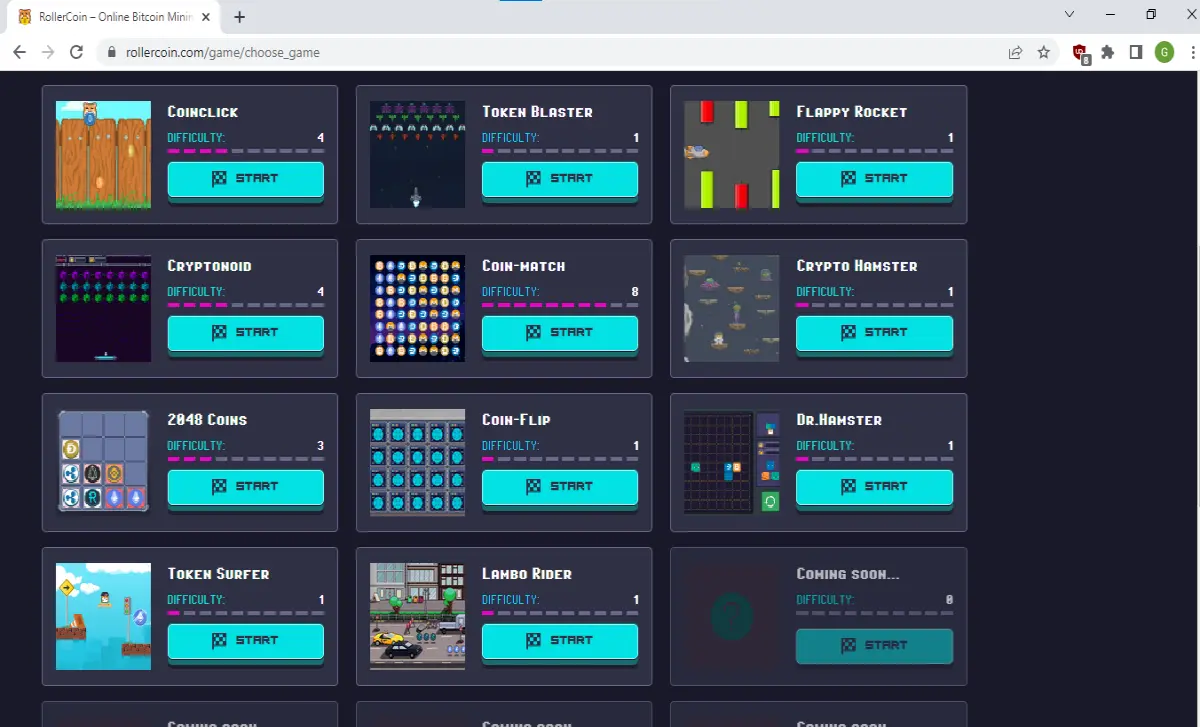Click the Coinclick difficulty progress bar

245,151
